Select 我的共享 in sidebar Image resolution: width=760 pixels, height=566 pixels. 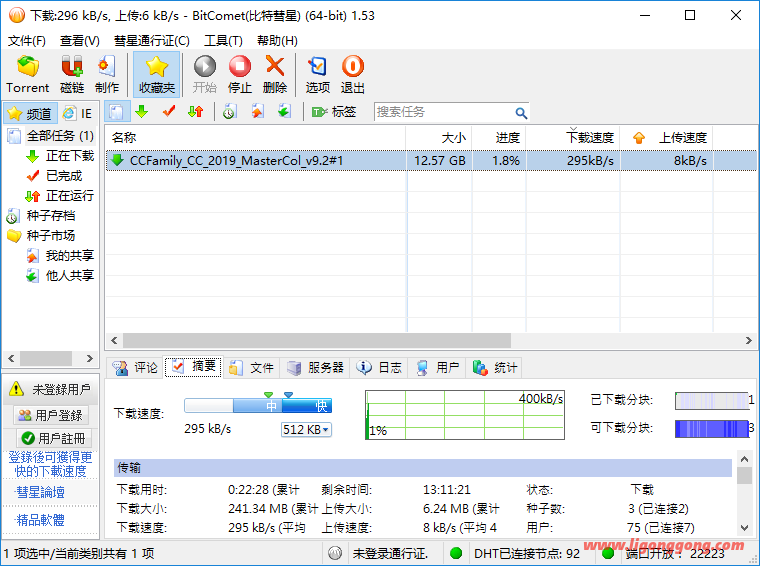tap(69, 255)
